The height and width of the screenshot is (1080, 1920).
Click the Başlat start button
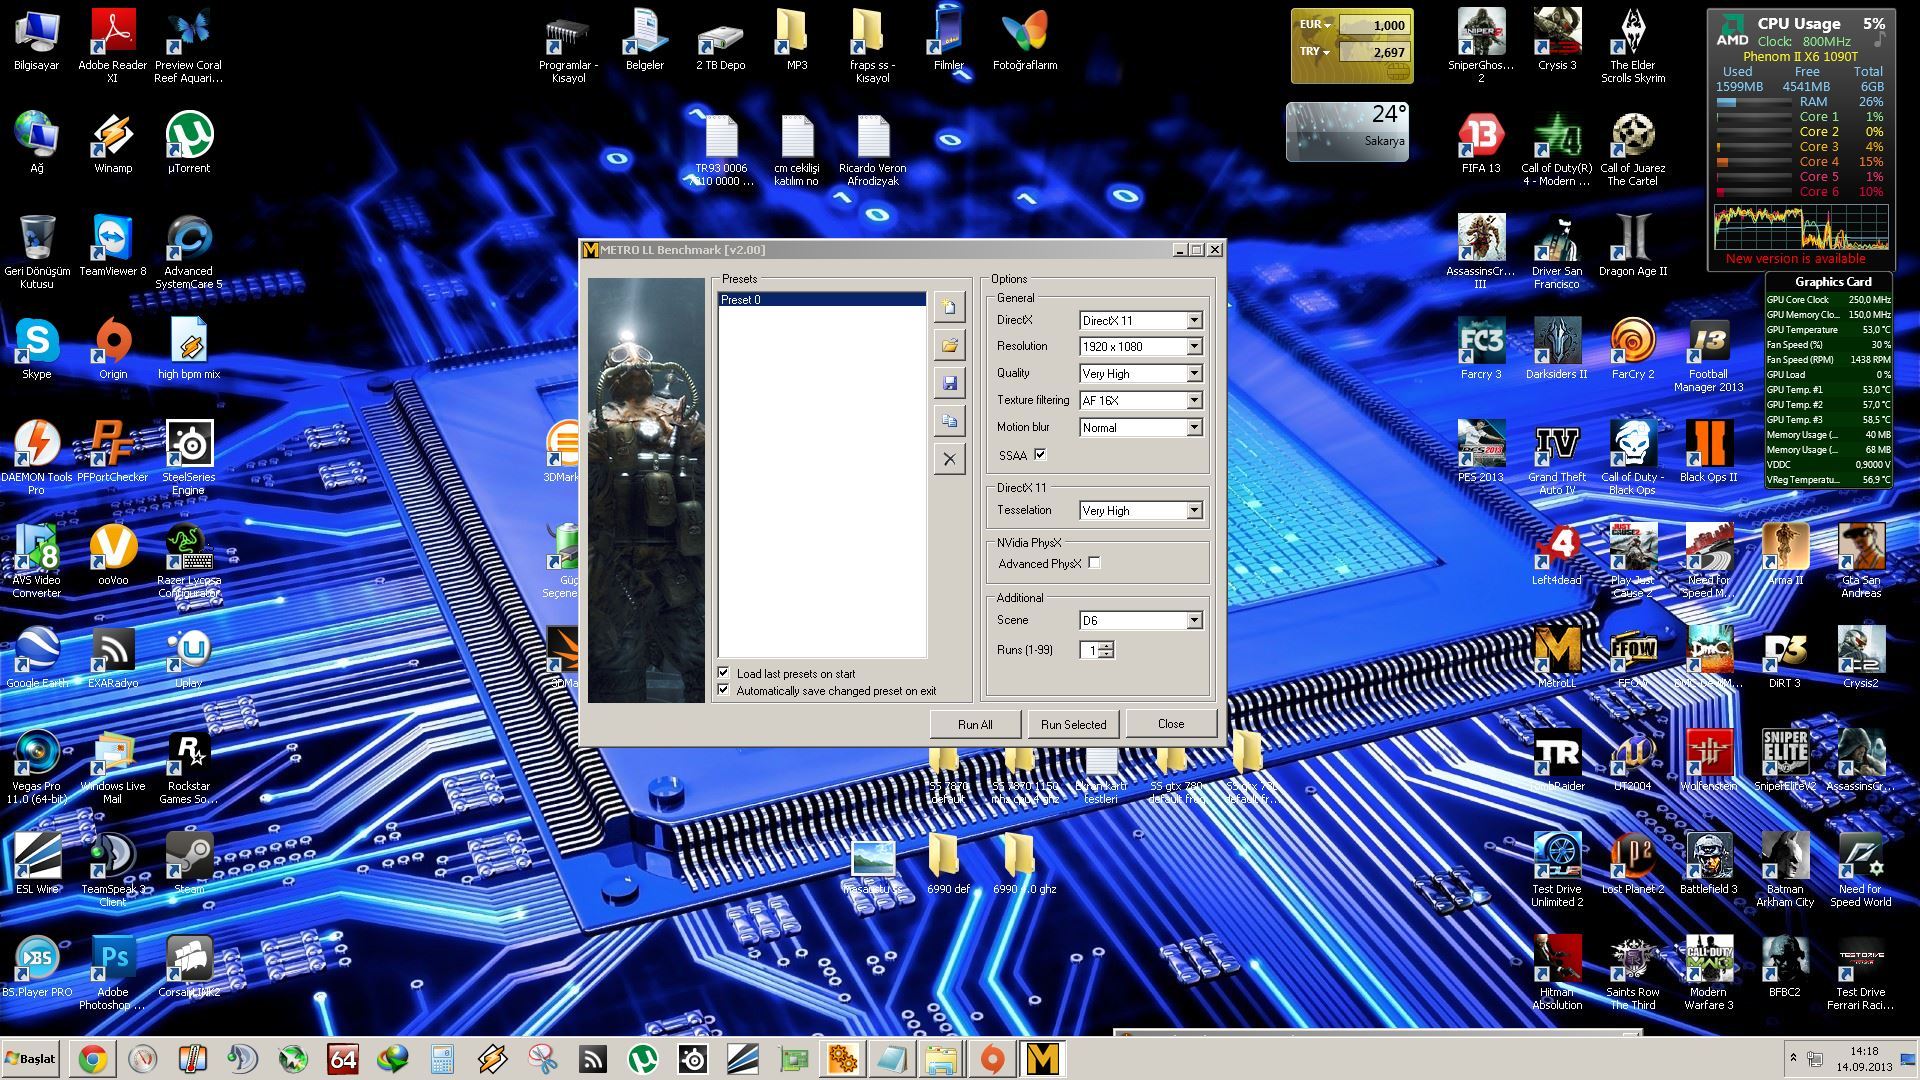31,1059
